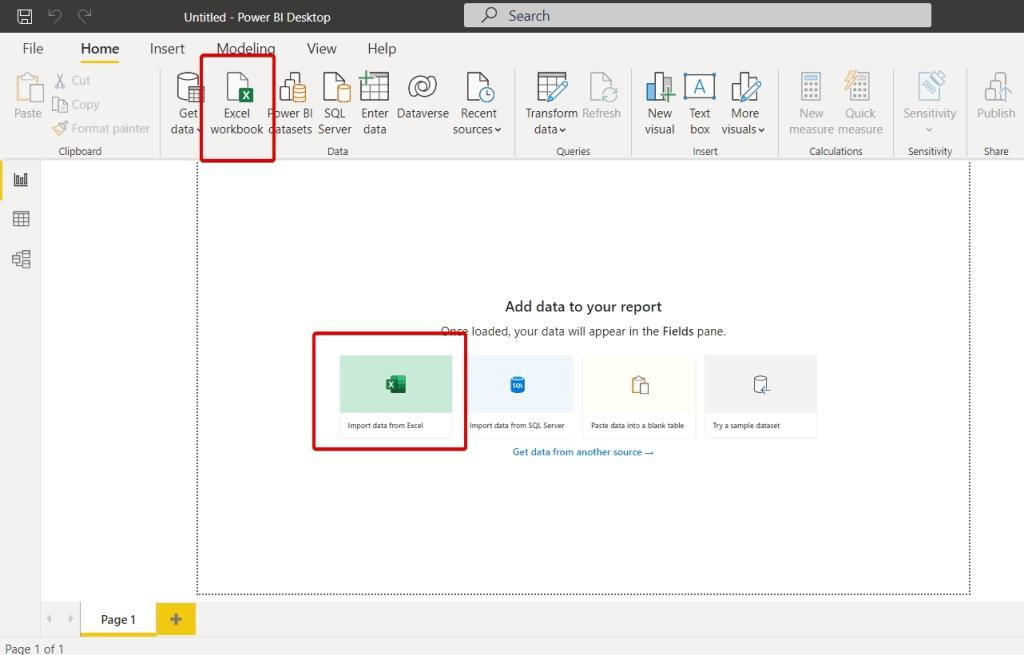1024x655 pixels.
Task: Switch to the Modeling ribbon tab
Action: click(246, 49)
